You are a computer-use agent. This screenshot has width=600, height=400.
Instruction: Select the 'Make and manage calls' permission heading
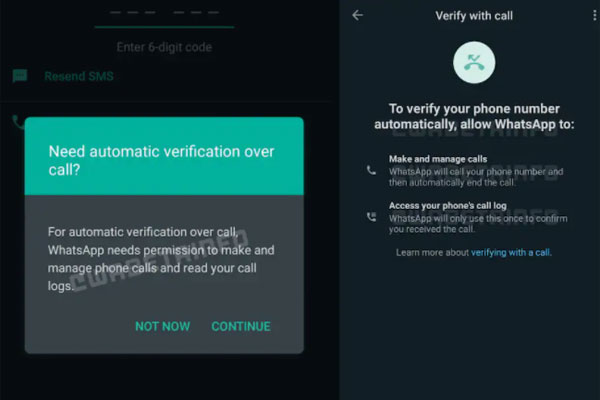(438, 159)
